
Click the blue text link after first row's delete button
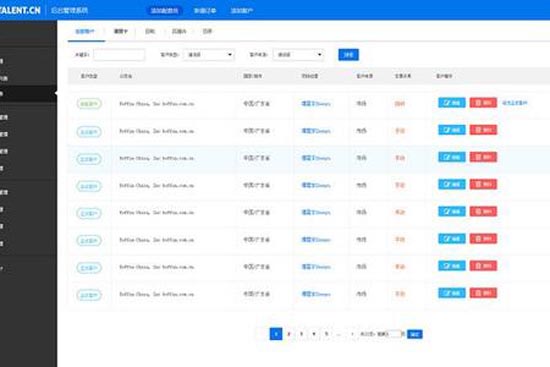click(515, 103)
